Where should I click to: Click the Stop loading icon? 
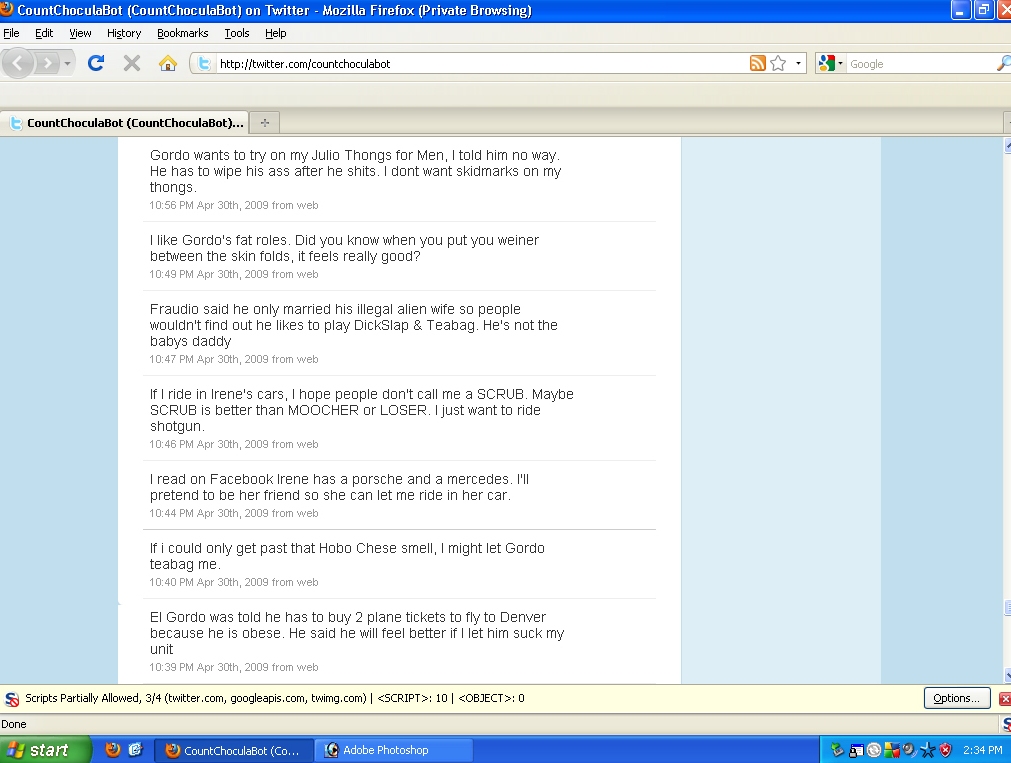[131, 63]
